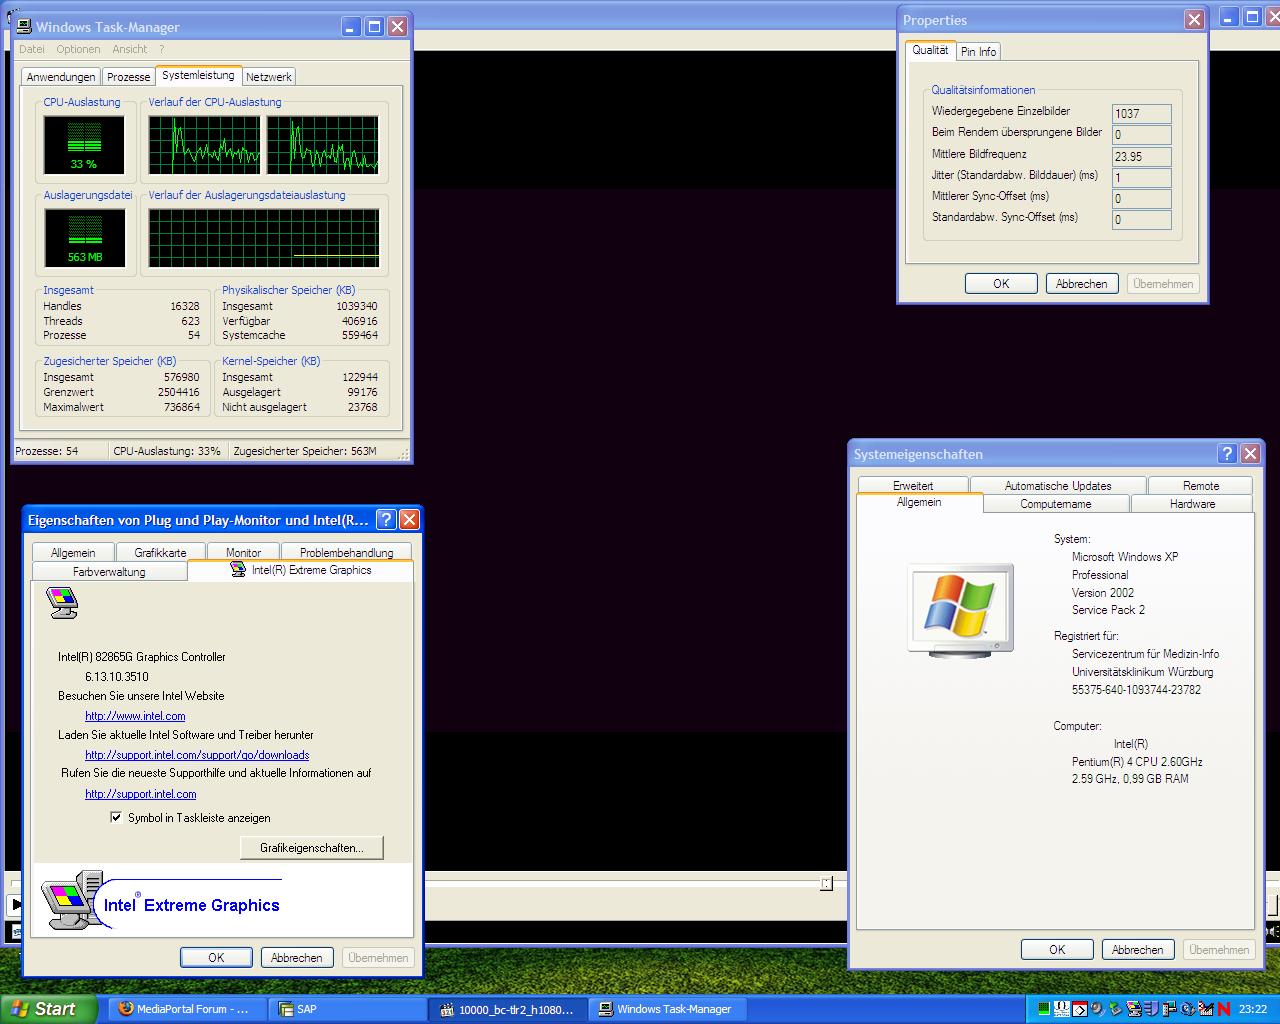Click Abbrechen in Systemeigenschaften
This screenshot has width=1280, height=1024.
(1138, 950)
